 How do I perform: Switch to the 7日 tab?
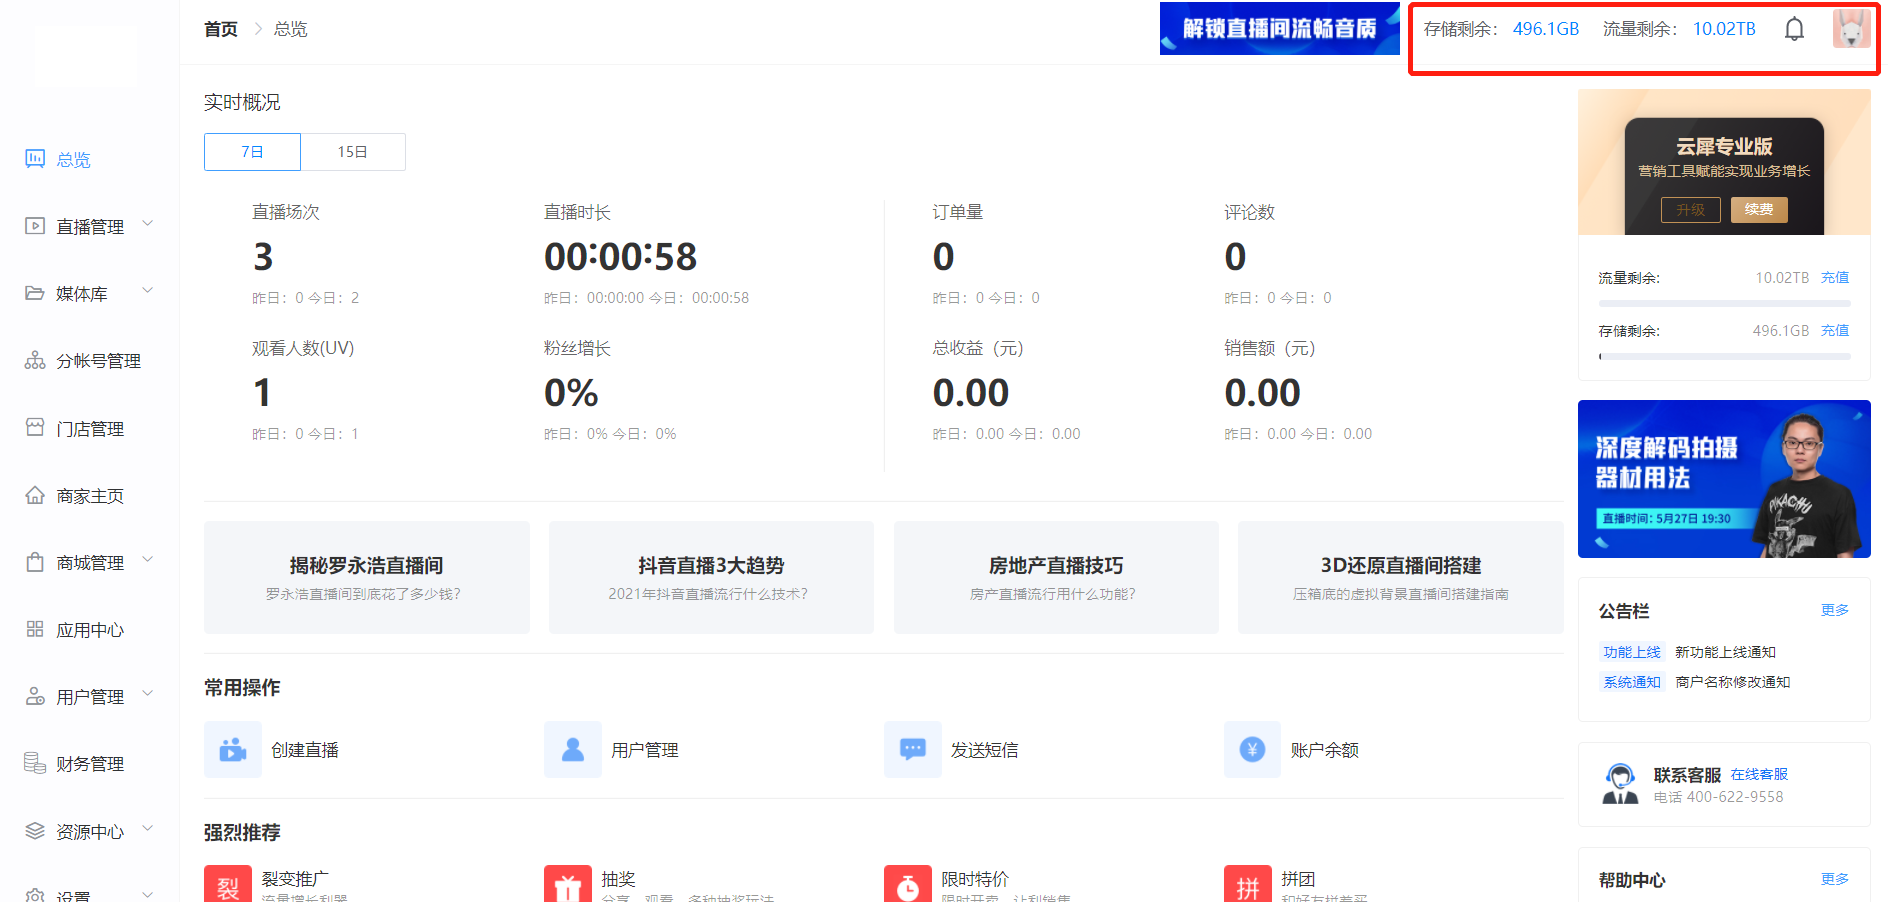(x=252, y=152)
